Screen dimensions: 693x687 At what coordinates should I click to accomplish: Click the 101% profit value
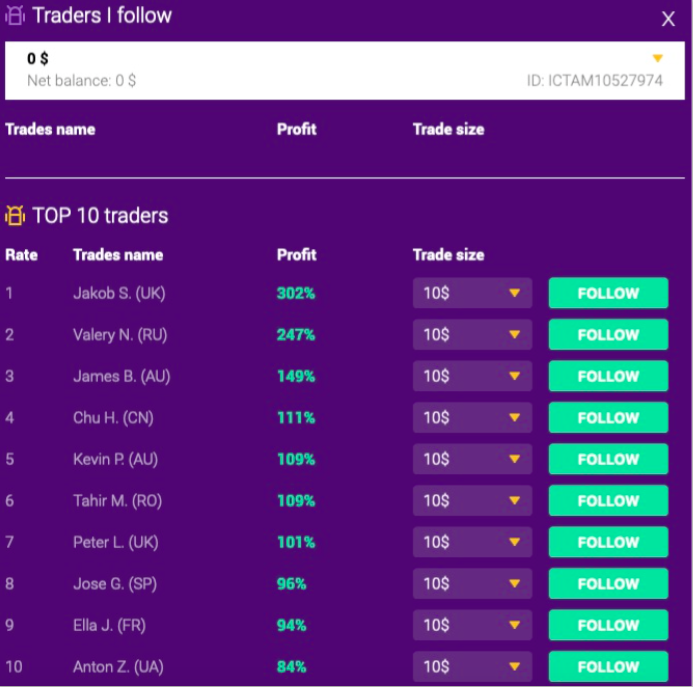(x=296, y=543)
